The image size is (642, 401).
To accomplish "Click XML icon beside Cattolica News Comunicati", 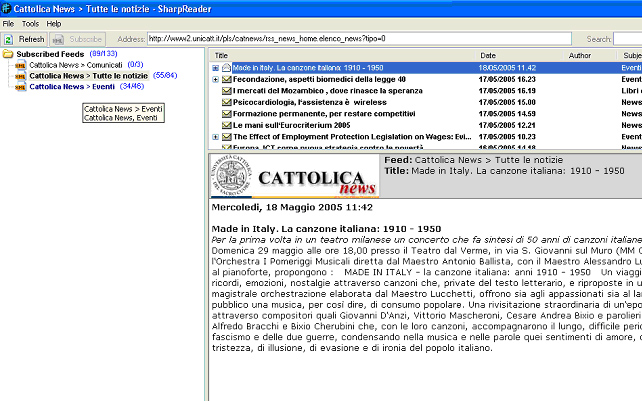I will (20, 64).
